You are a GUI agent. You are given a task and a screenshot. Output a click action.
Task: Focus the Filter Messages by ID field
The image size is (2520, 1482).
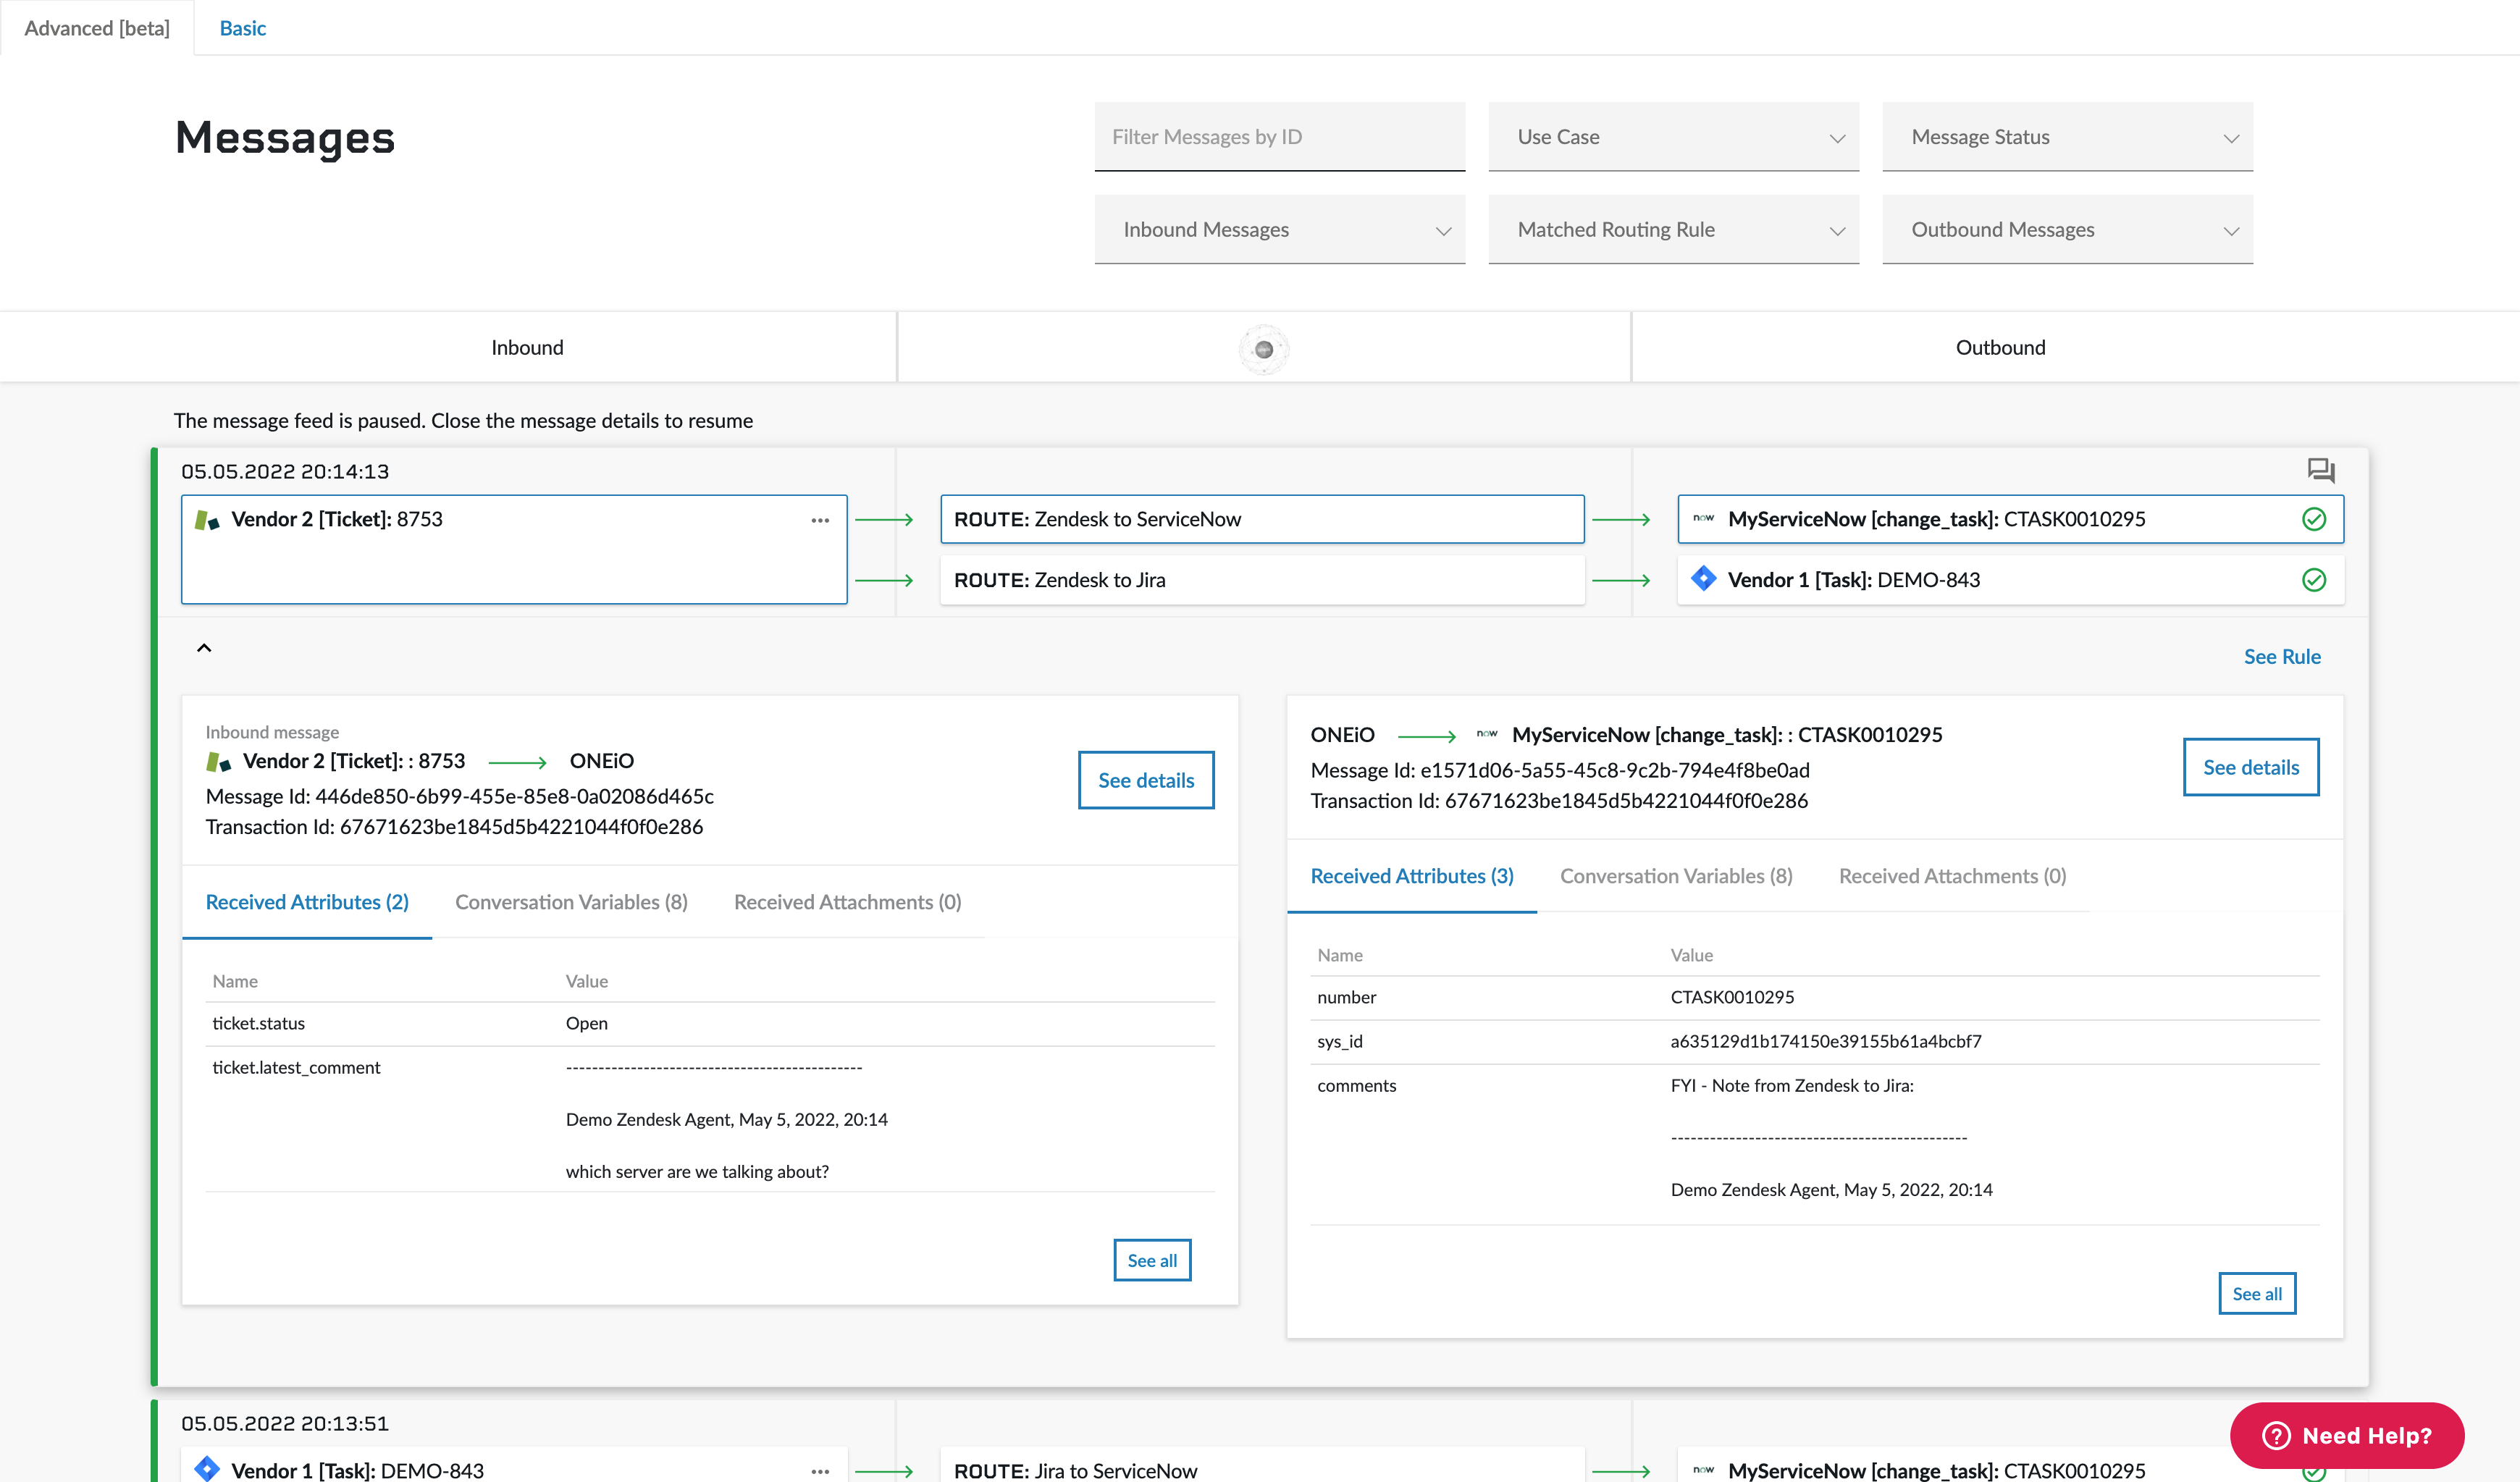pos(1280,137)
